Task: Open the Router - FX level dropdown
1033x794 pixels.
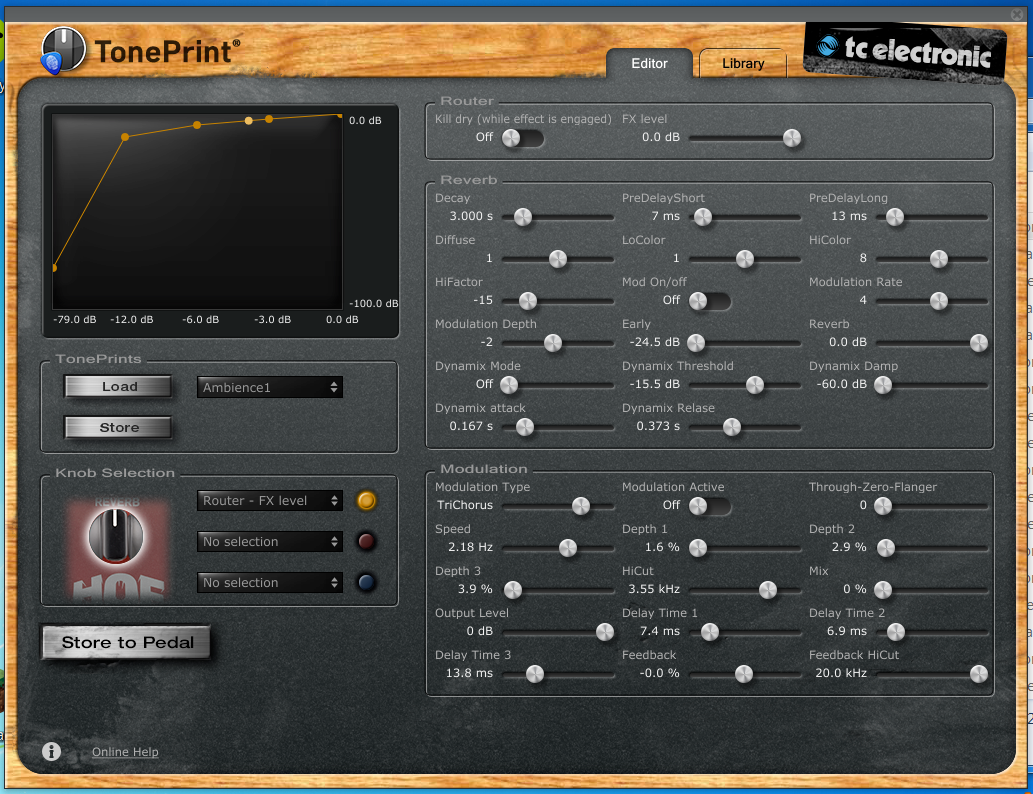Action: tap(270, 501)
